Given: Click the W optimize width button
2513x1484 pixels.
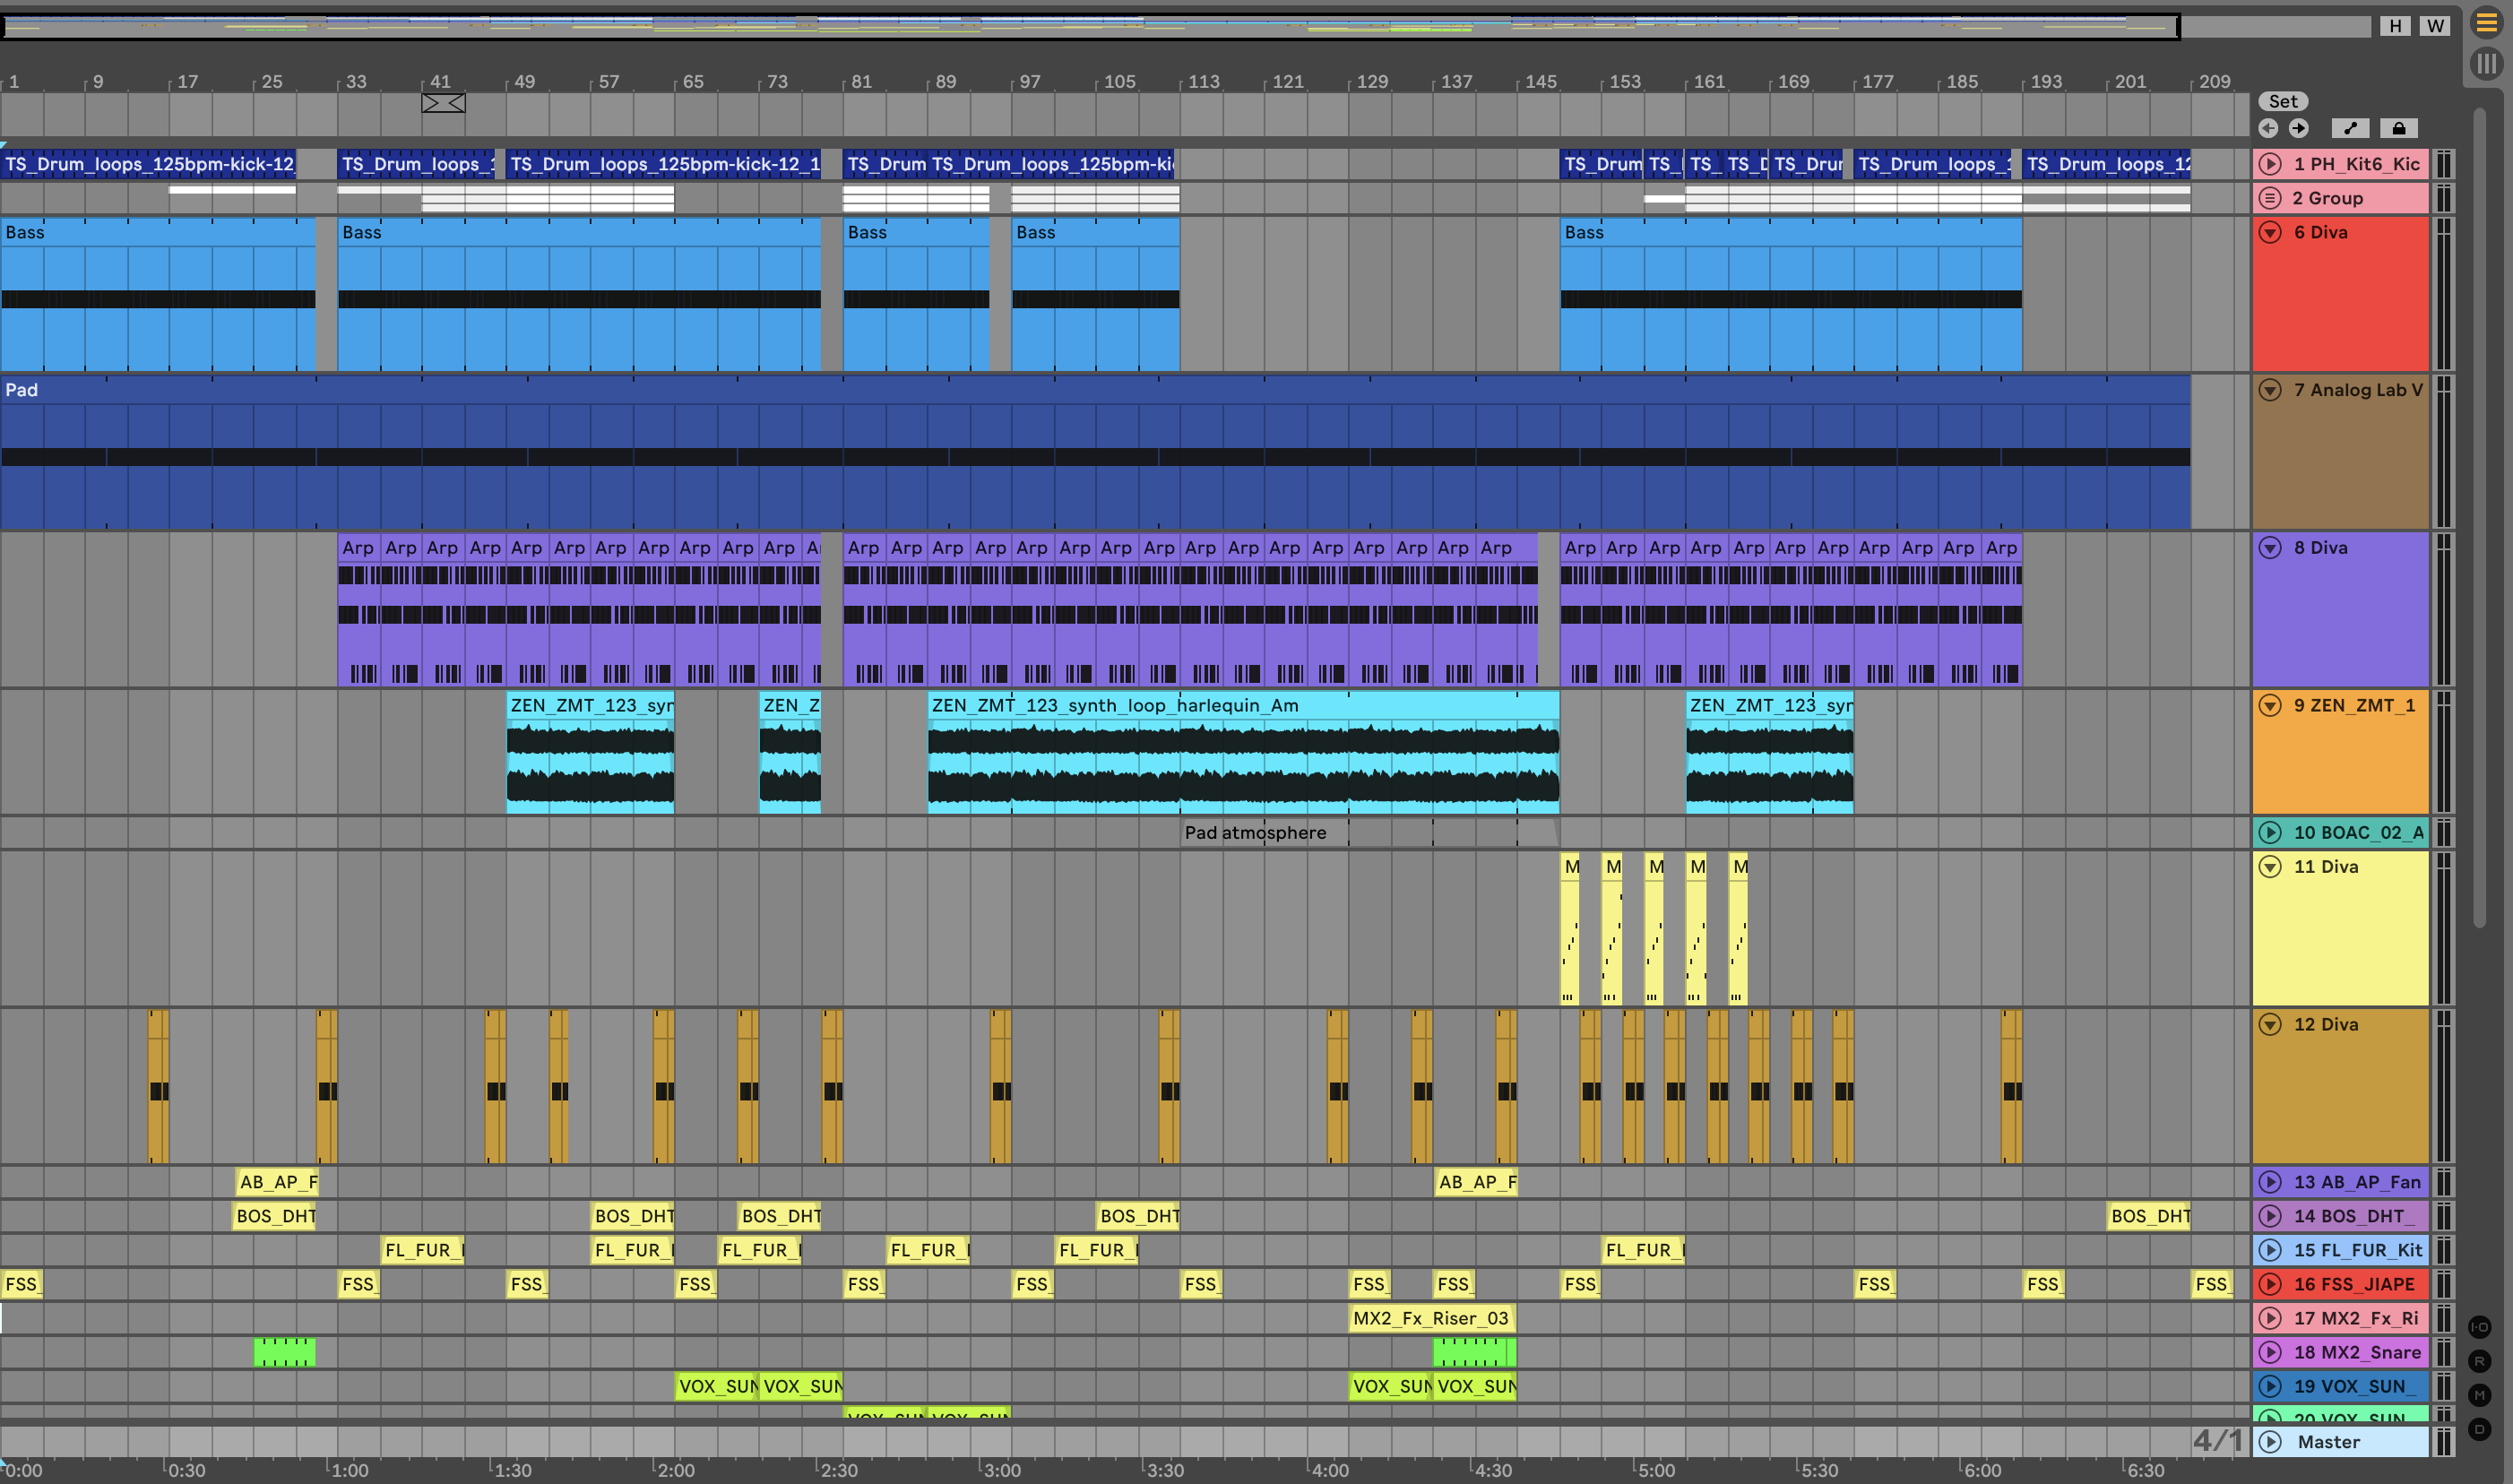Looking at the screenshot, I should click(x=2435, y=26).
